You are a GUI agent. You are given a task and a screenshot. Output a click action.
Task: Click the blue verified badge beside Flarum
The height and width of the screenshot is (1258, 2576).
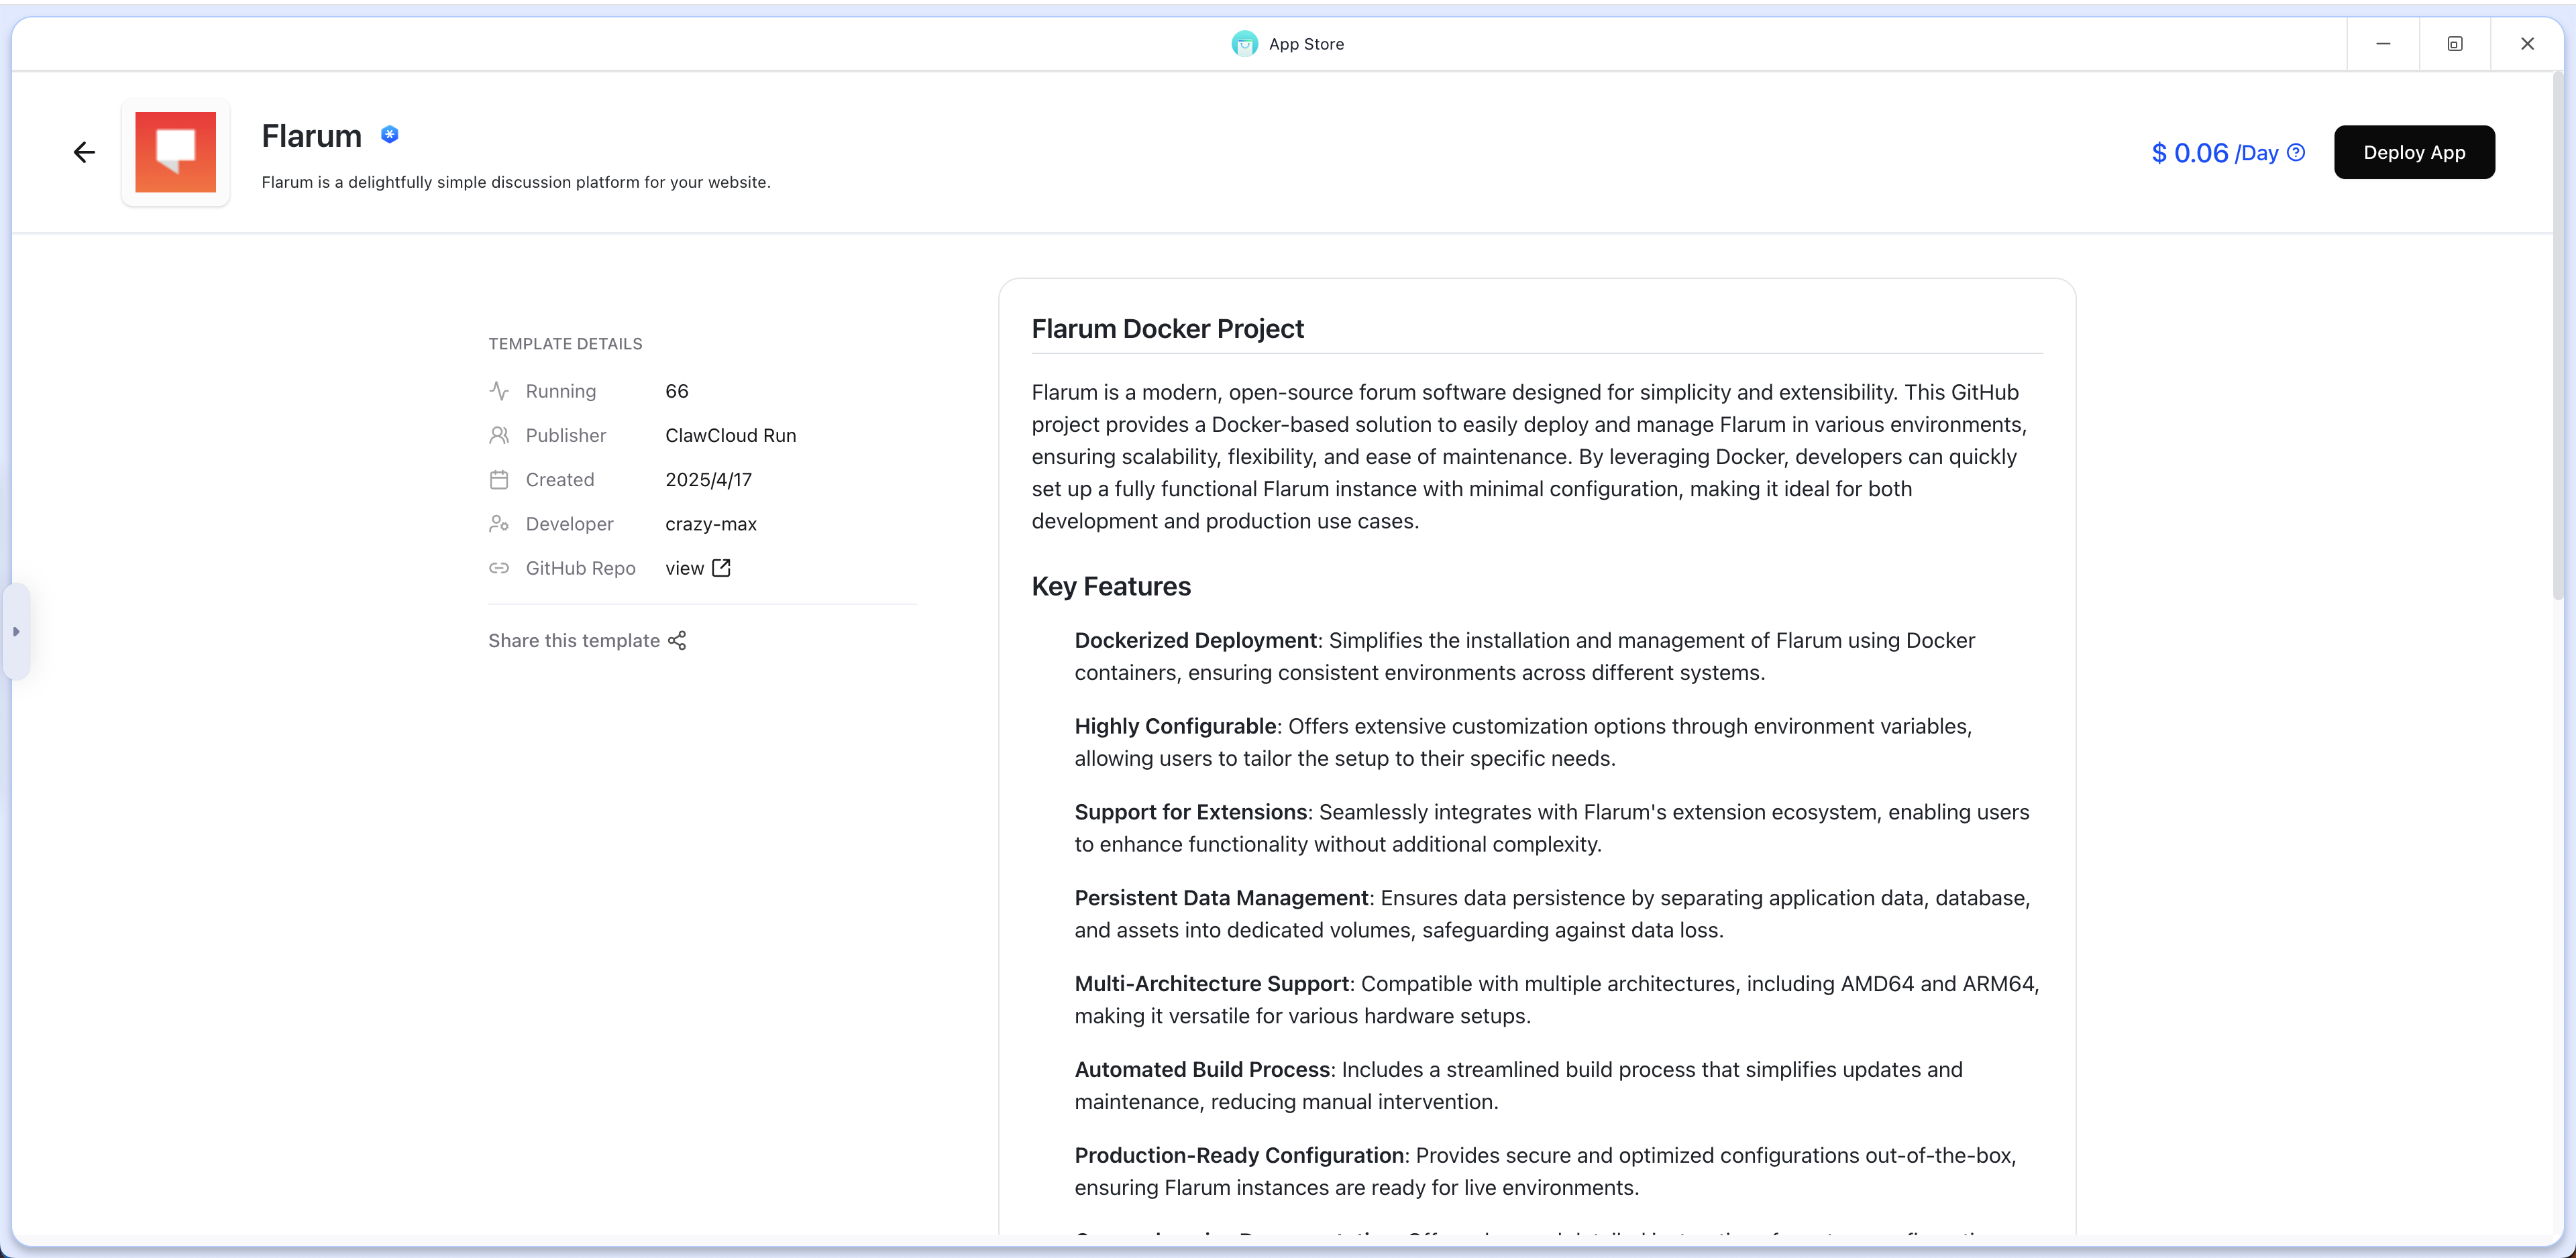pyautogui.click(x=390, y=134)
